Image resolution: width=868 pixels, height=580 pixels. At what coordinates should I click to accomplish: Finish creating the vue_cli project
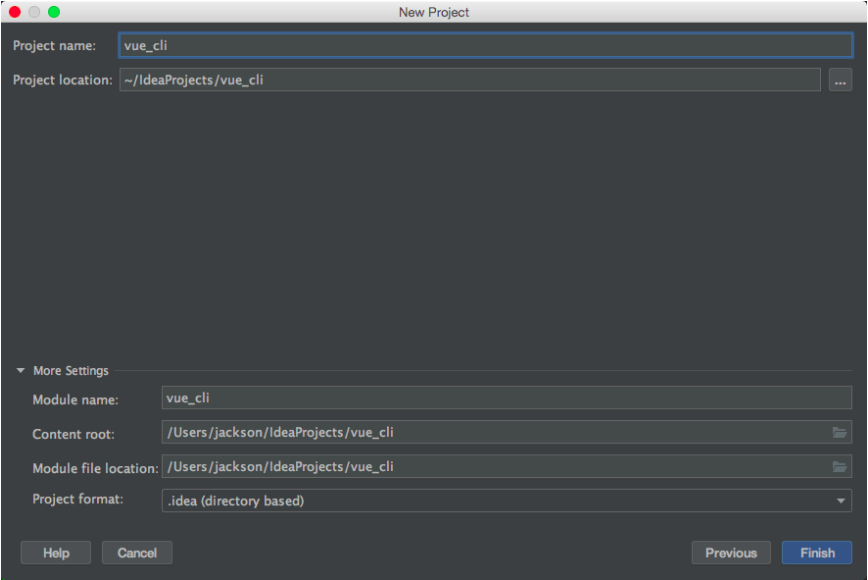(x=817, y=553)
